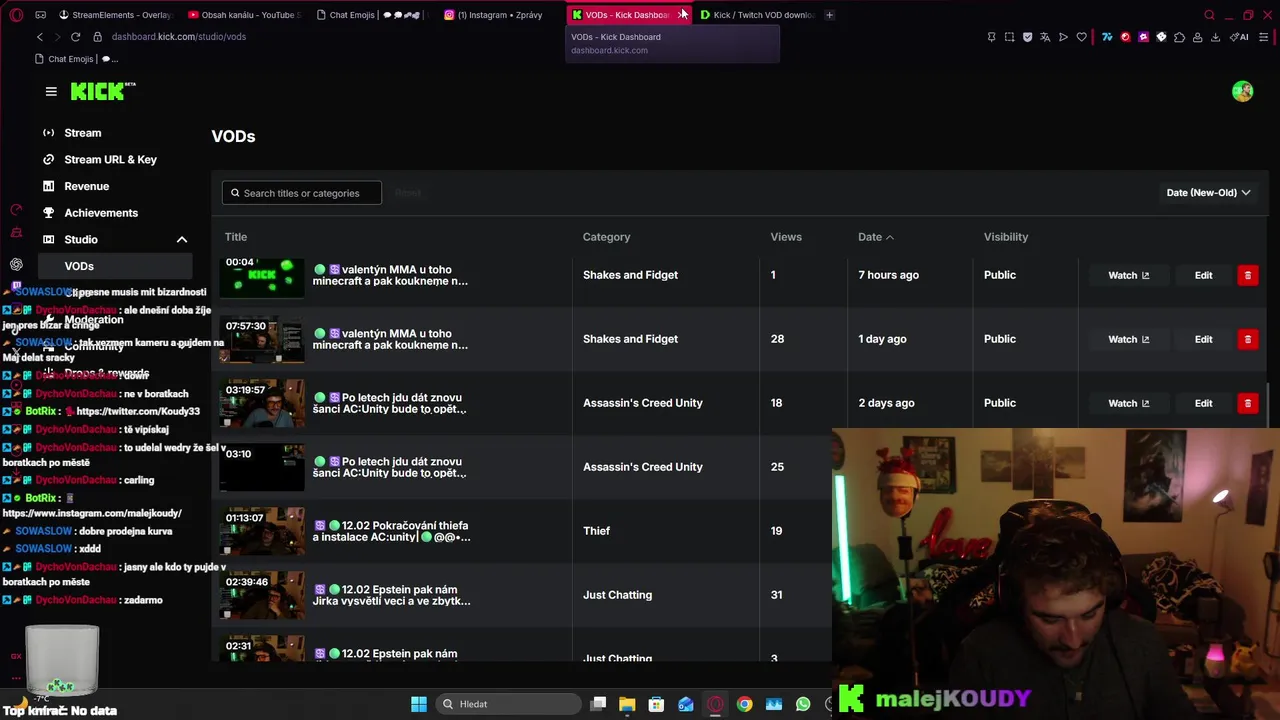Image resolution: width=1280 pixels, height=720 pixels.
Task: Open the 00:04 VOD thumbnail
Action: point(262,276)
